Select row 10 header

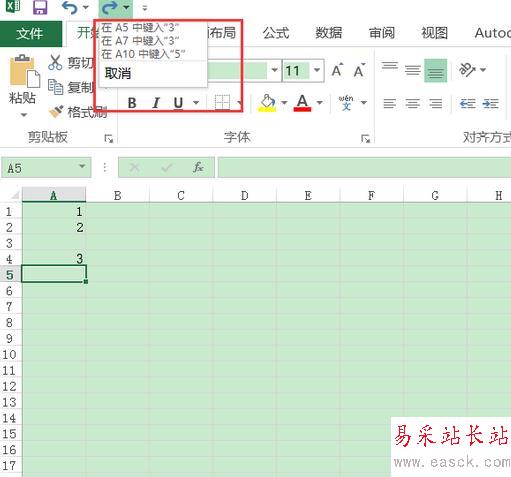coord(10,354)
